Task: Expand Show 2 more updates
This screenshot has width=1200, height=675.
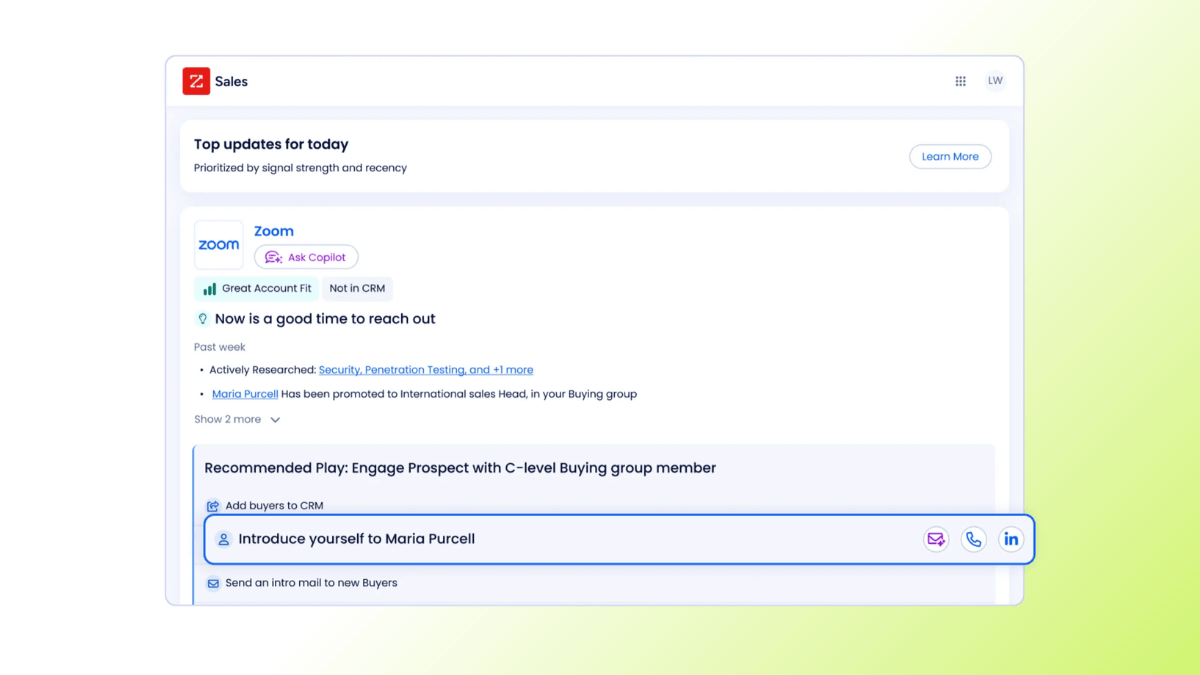Action: [x=228, y=420]
